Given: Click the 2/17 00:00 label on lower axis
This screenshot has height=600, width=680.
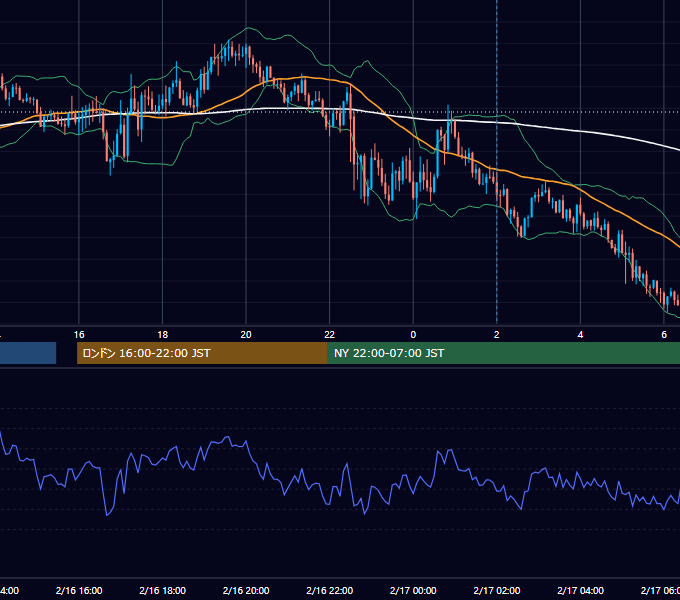Looking at the screenshot, I should [413, 590].
